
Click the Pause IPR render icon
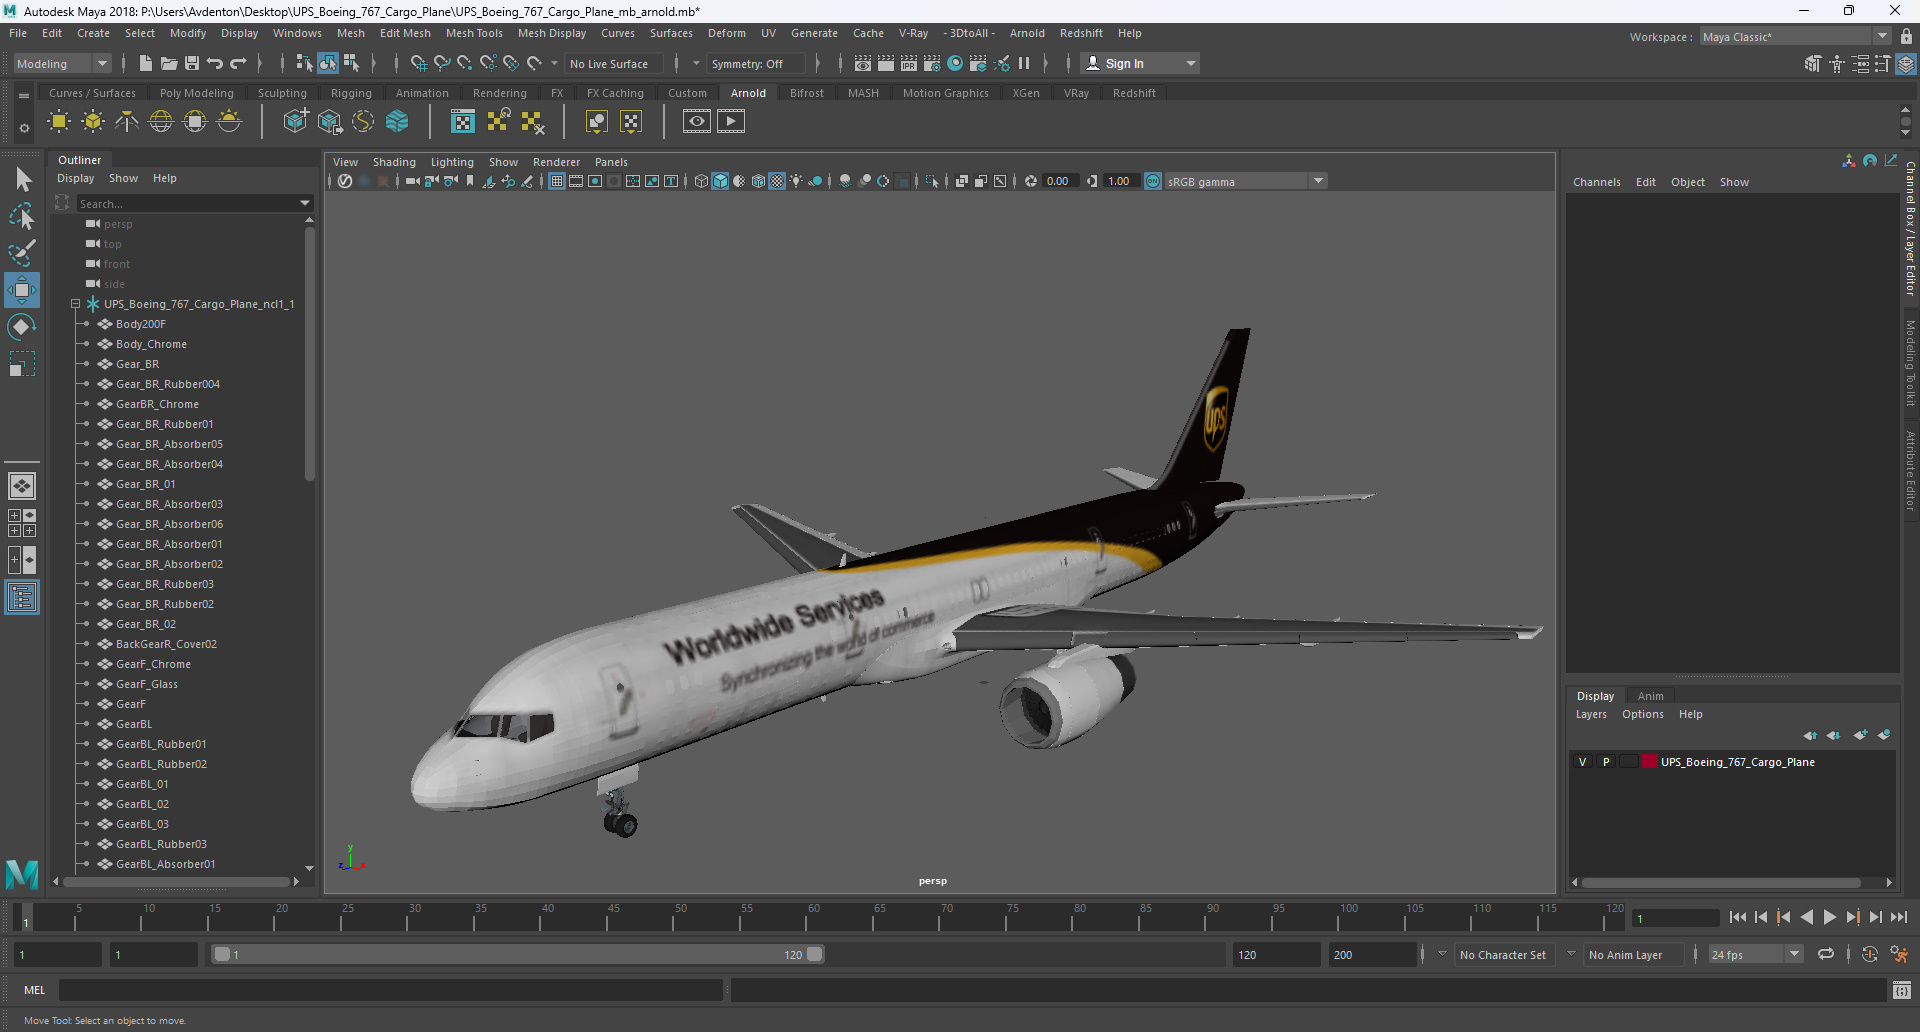click(1024, 63)
